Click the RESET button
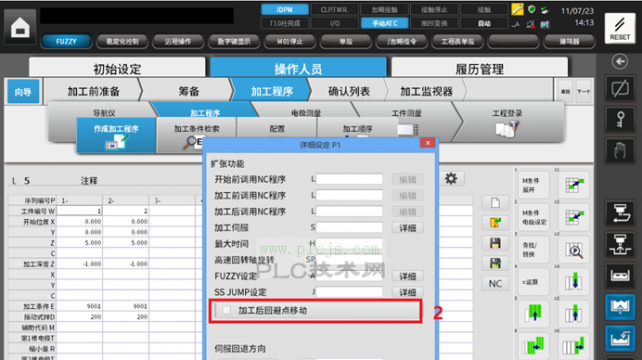The image size is (642, 360). pyautogui.click(x=620, y=28)
